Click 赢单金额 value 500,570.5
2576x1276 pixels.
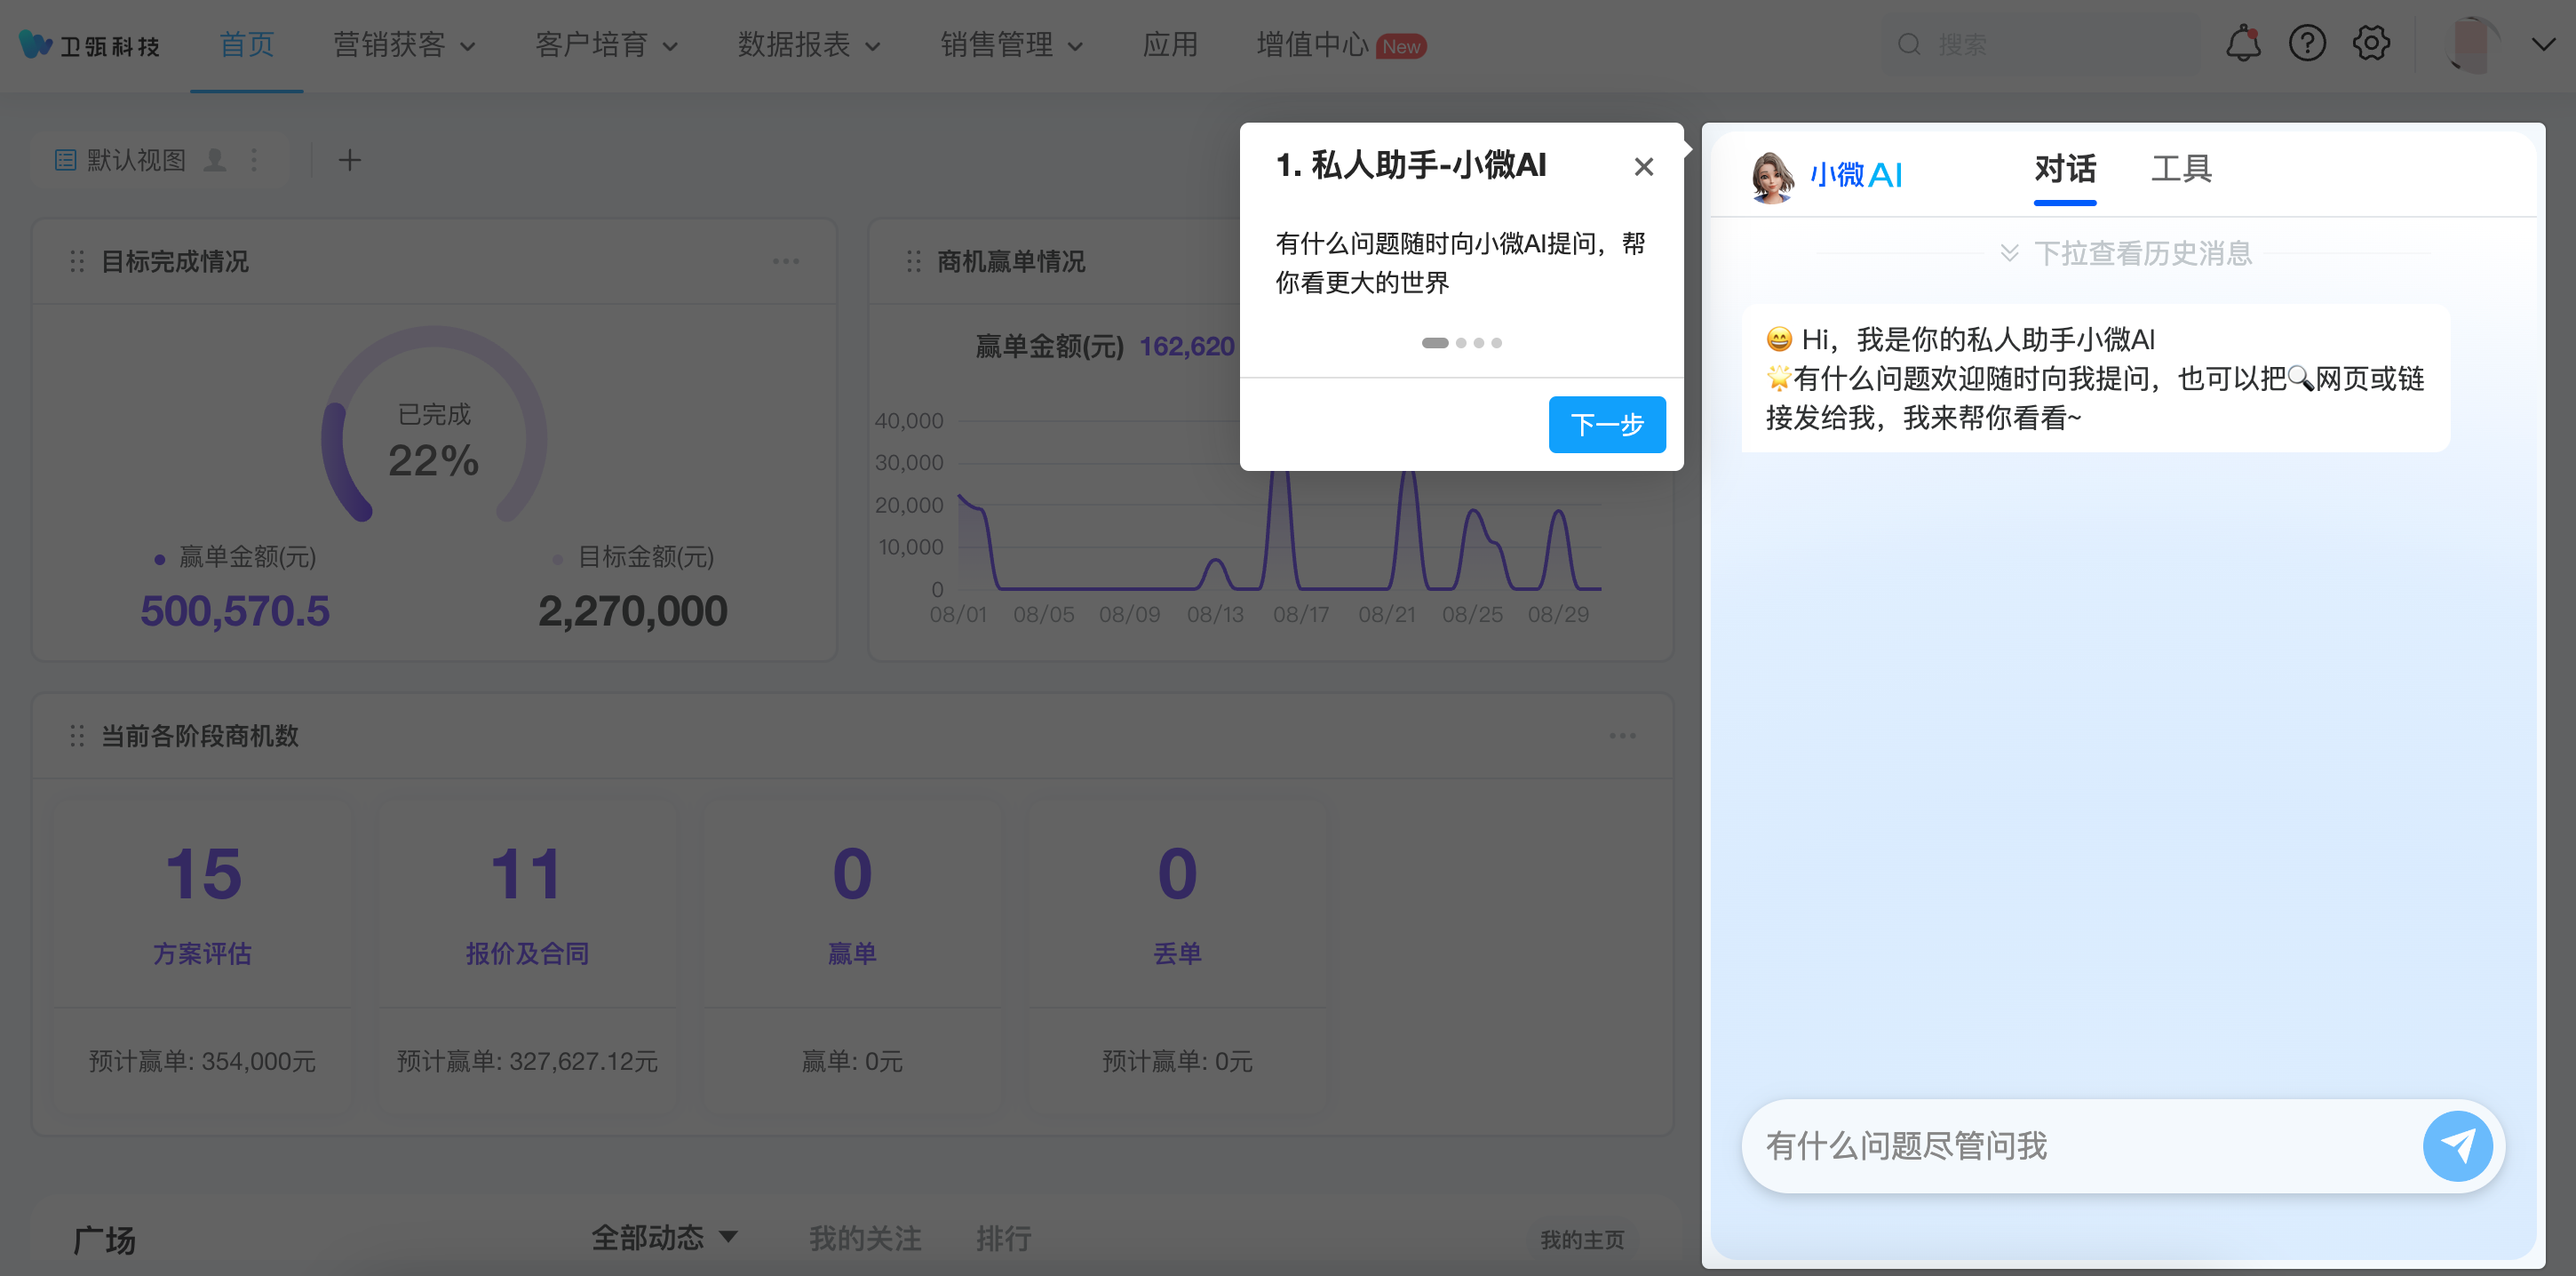235,611
